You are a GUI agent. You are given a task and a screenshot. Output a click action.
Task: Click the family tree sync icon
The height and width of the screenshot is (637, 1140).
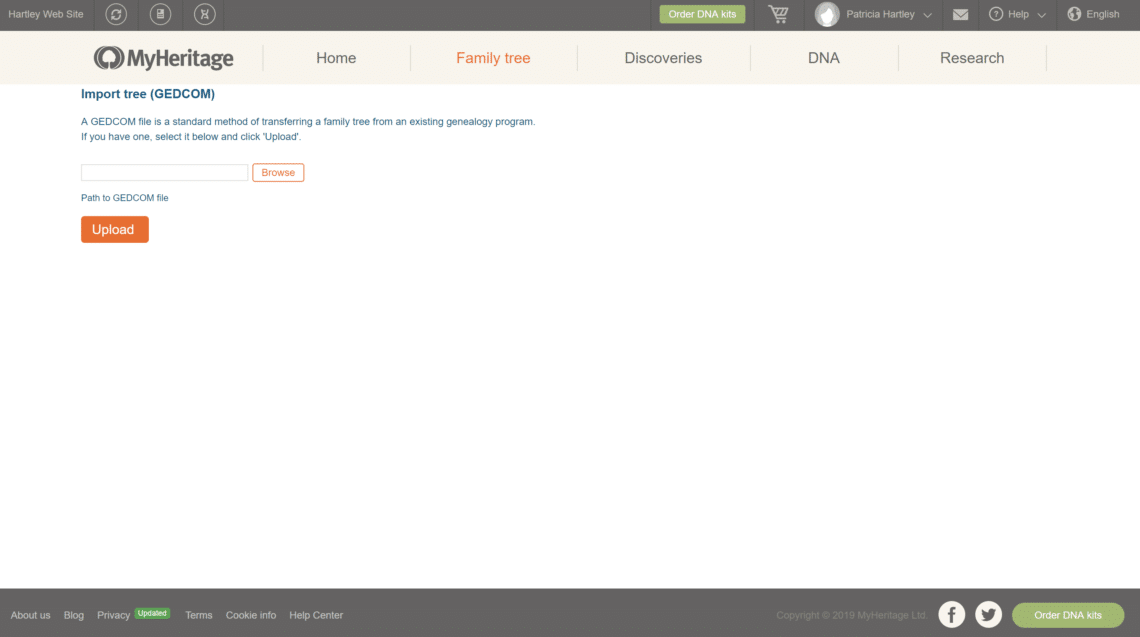pos(114,14)
